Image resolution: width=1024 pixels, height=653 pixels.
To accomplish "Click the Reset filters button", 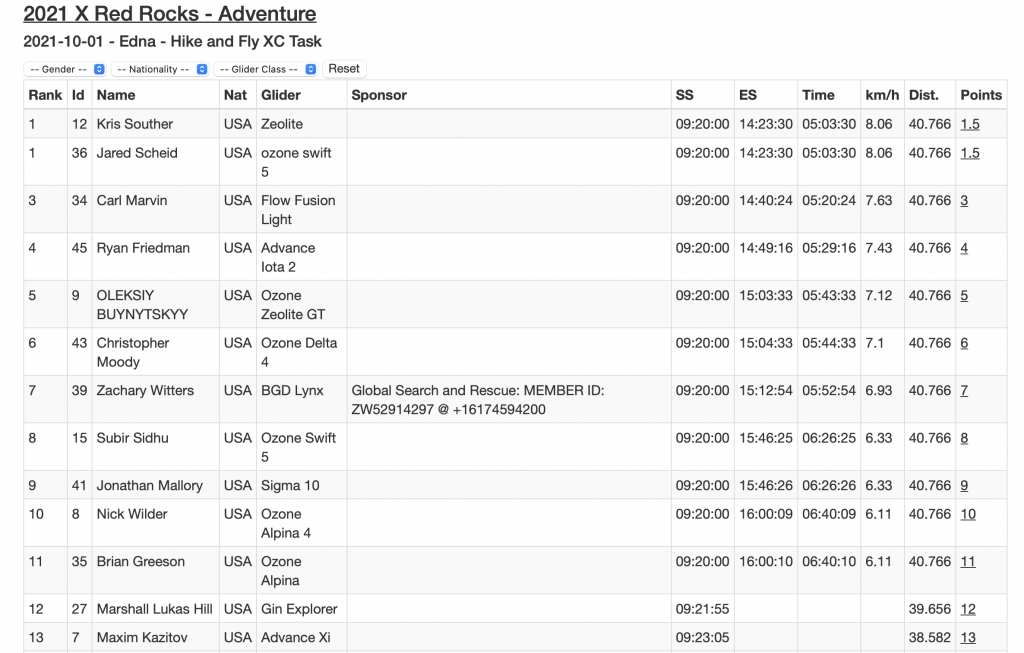I will tap(344, 69).
